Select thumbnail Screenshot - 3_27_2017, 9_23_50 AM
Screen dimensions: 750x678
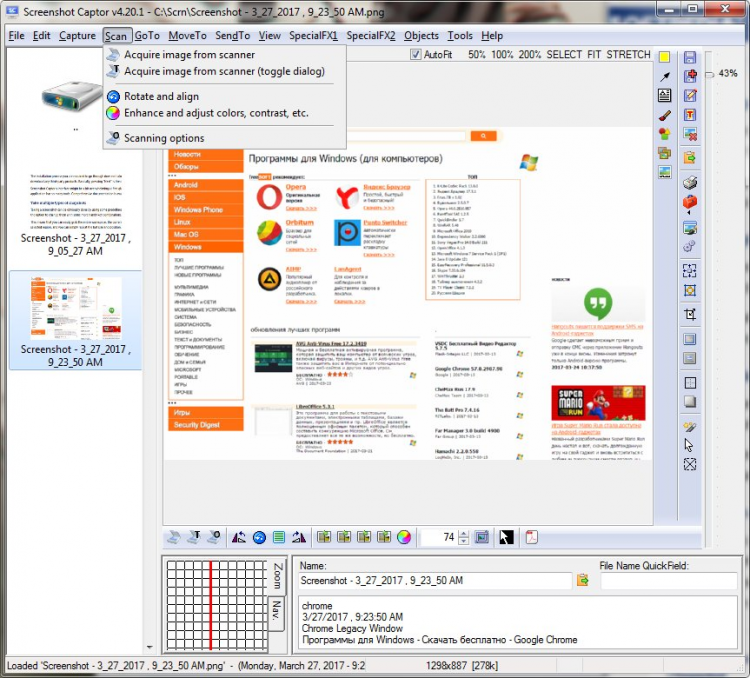coord(75,321)
